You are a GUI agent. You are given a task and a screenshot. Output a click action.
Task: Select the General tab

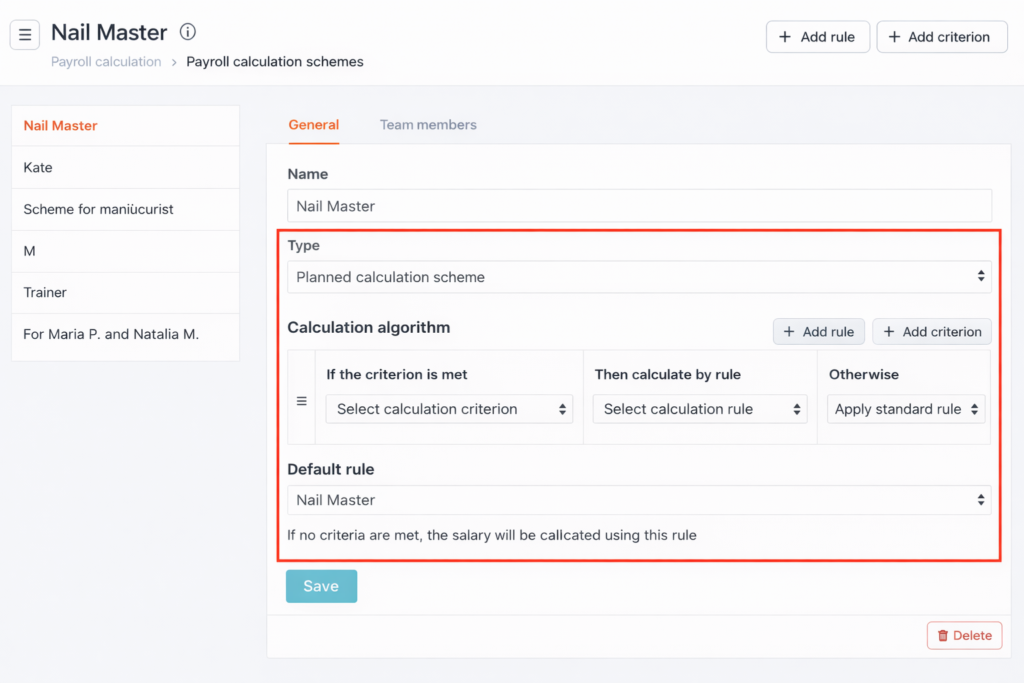[x=314, y=125]
